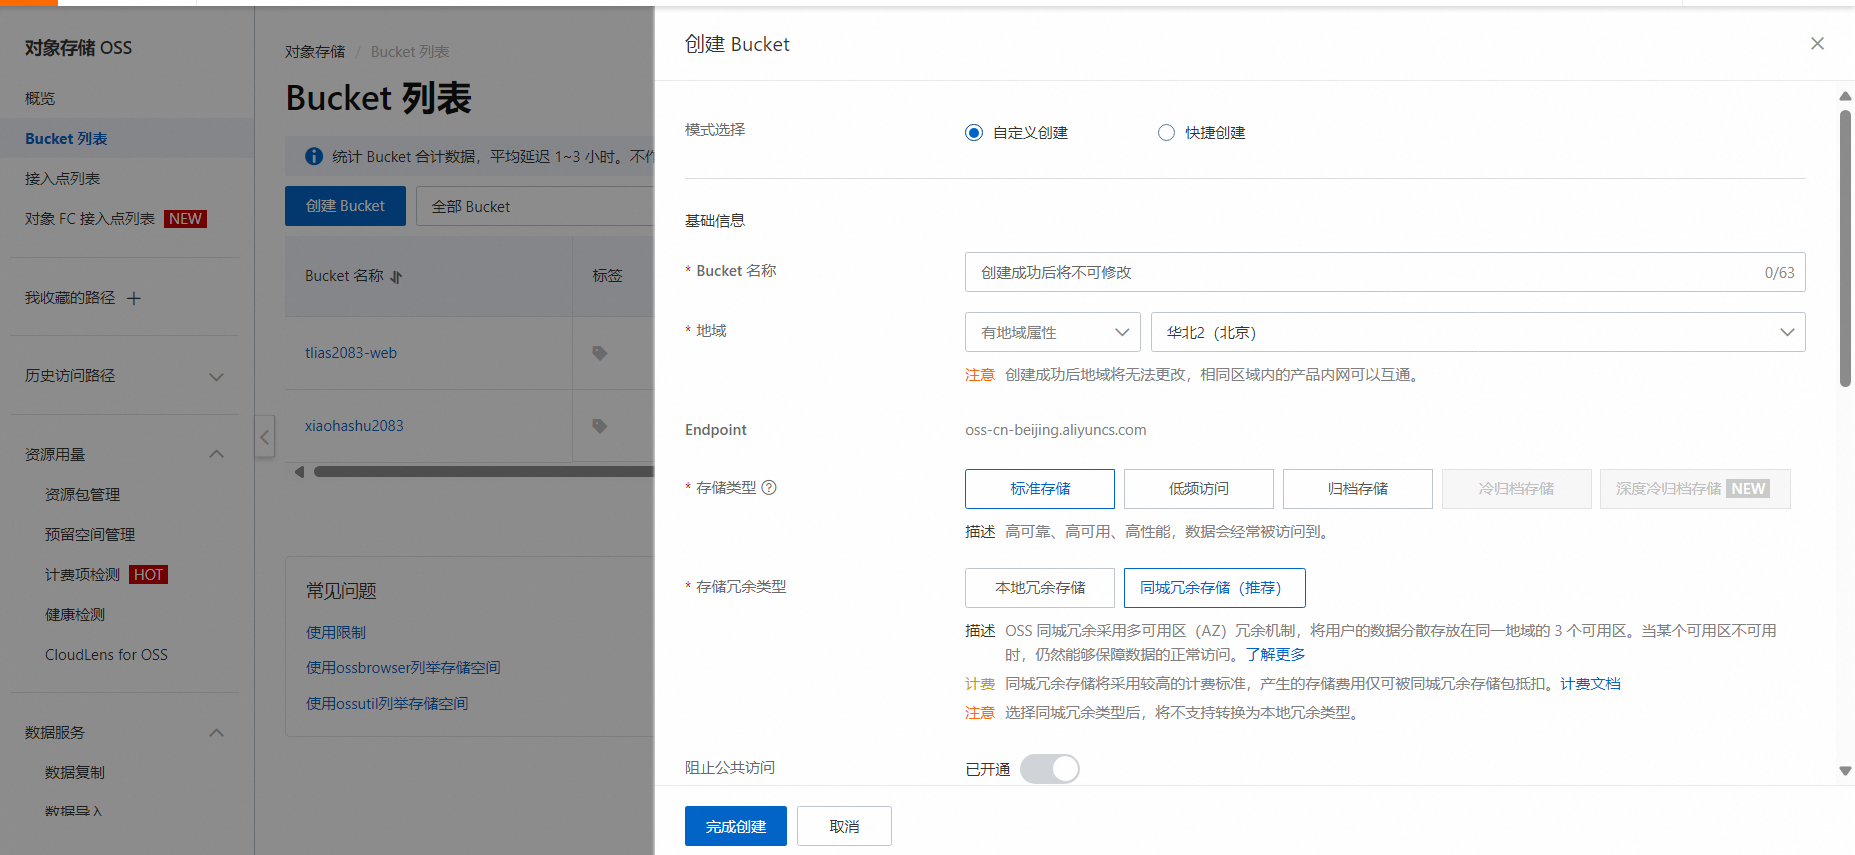Open 预留空间管理 in the sidebar
Image resolution: width=1855 pixels, height=855 pixels.
[x=89, y=535]
